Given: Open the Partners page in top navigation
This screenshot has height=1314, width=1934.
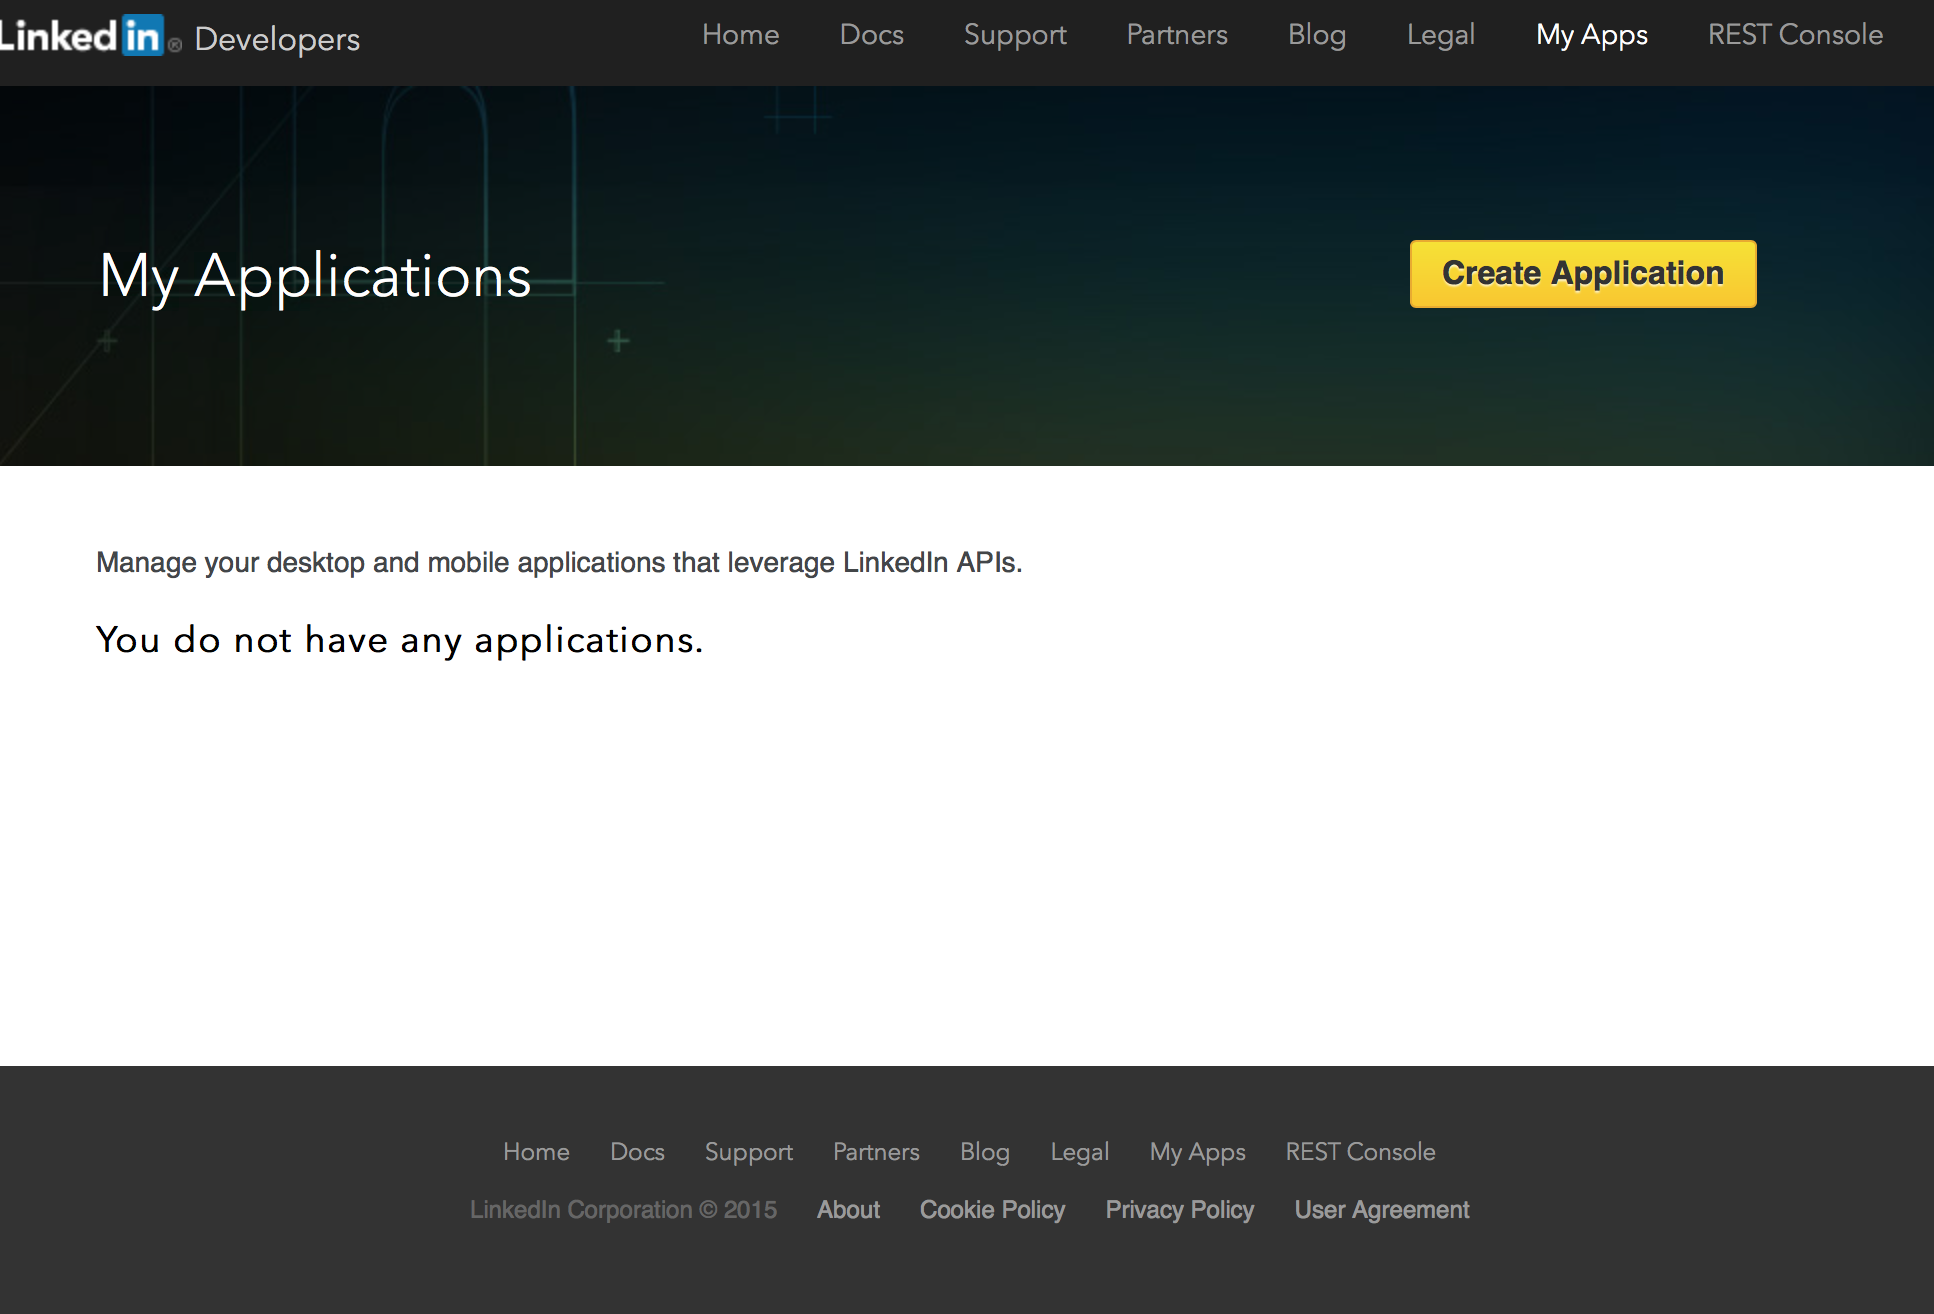Looking at the screenshot, I should pyautogui.click(x=1176, y=35).
